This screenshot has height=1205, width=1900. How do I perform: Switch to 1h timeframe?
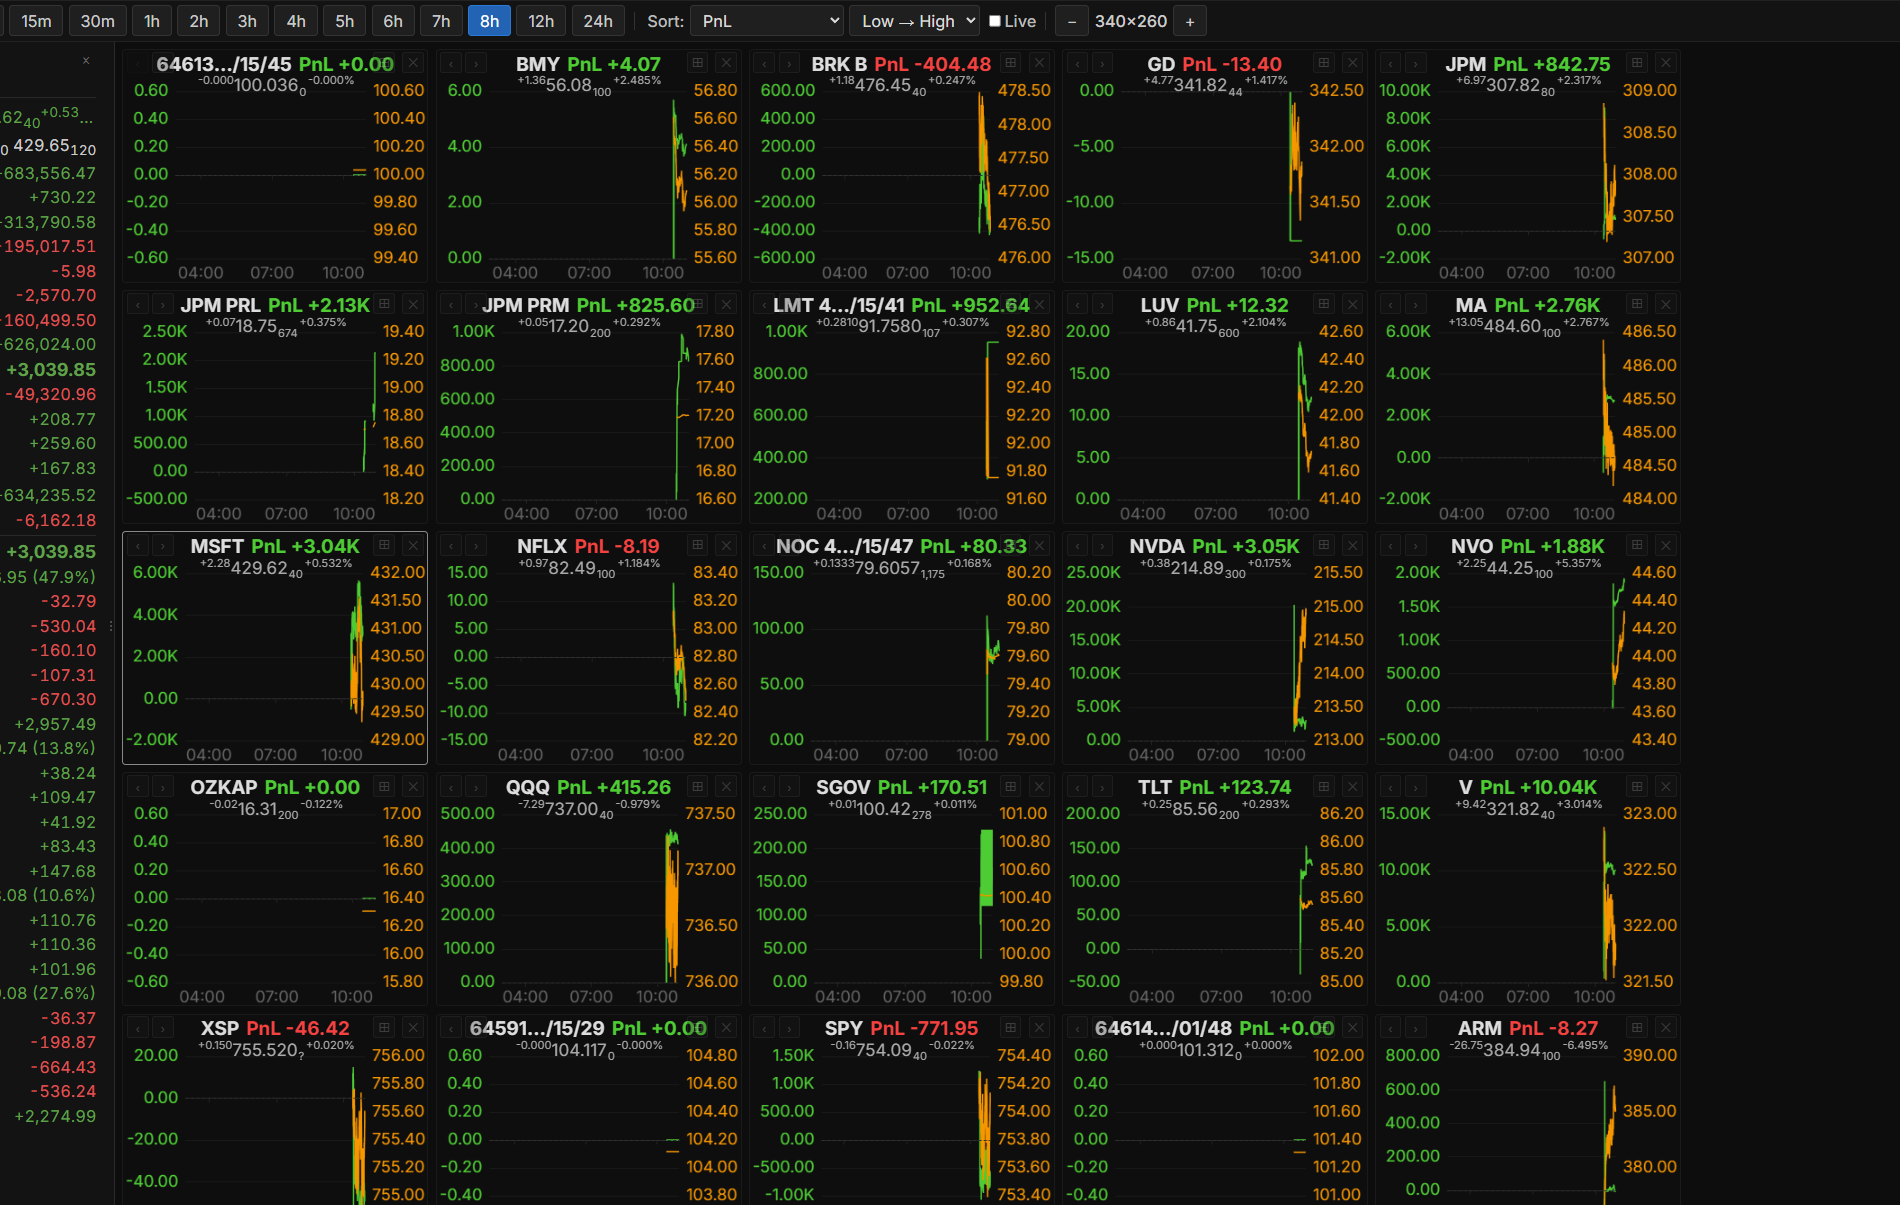[x=151, y=21]
